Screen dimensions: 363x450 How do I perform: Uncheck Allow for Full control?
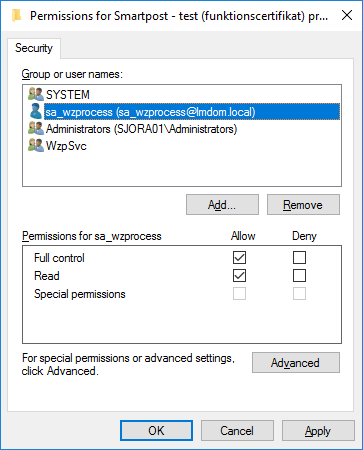click(x=239, y=258)
